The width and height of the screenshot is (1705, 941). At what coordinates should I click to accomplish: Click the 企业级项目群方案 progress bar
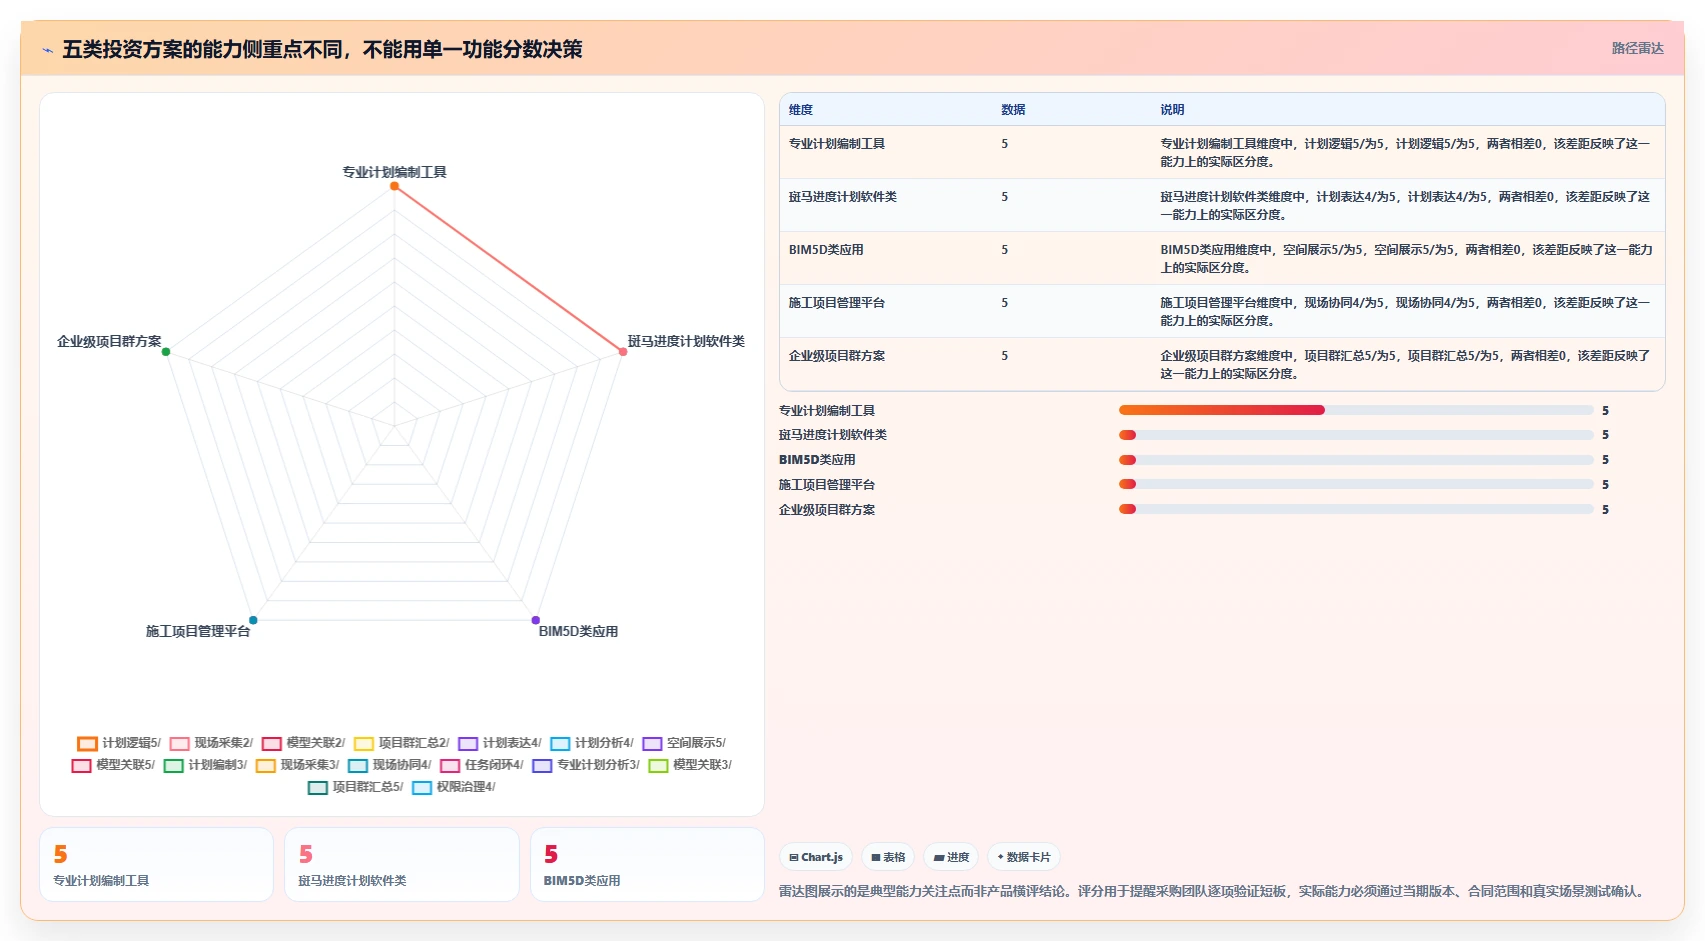1356,509
